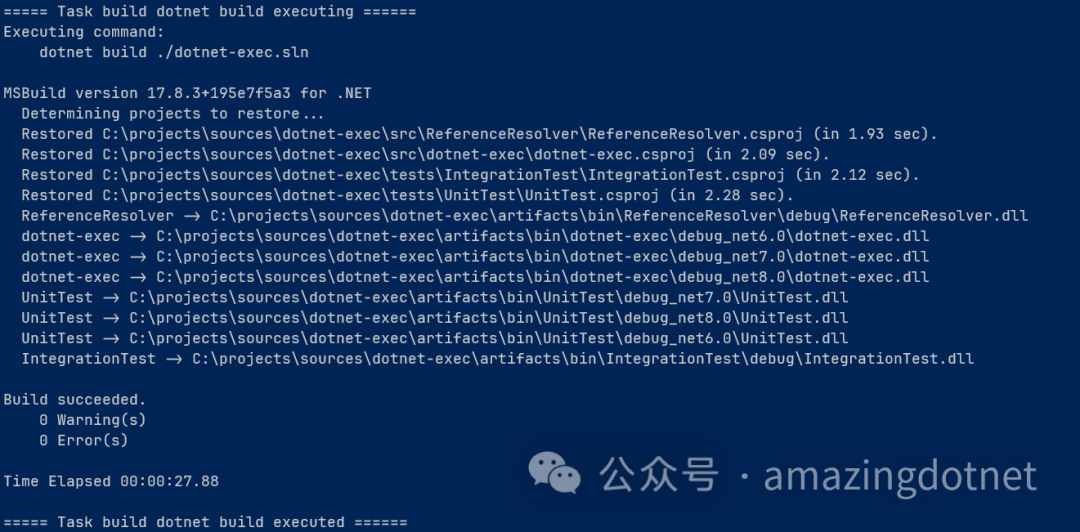This screenshot has height=532, width=1080.
Task: Click the WeChat logo icon in watermark
Action: coord(554,472)
